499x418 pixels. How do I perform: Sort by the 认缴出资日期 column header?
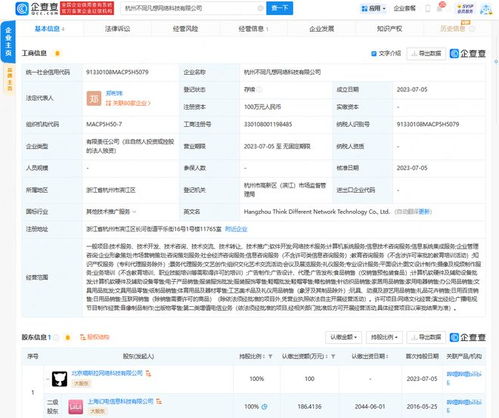pos(370,357)
